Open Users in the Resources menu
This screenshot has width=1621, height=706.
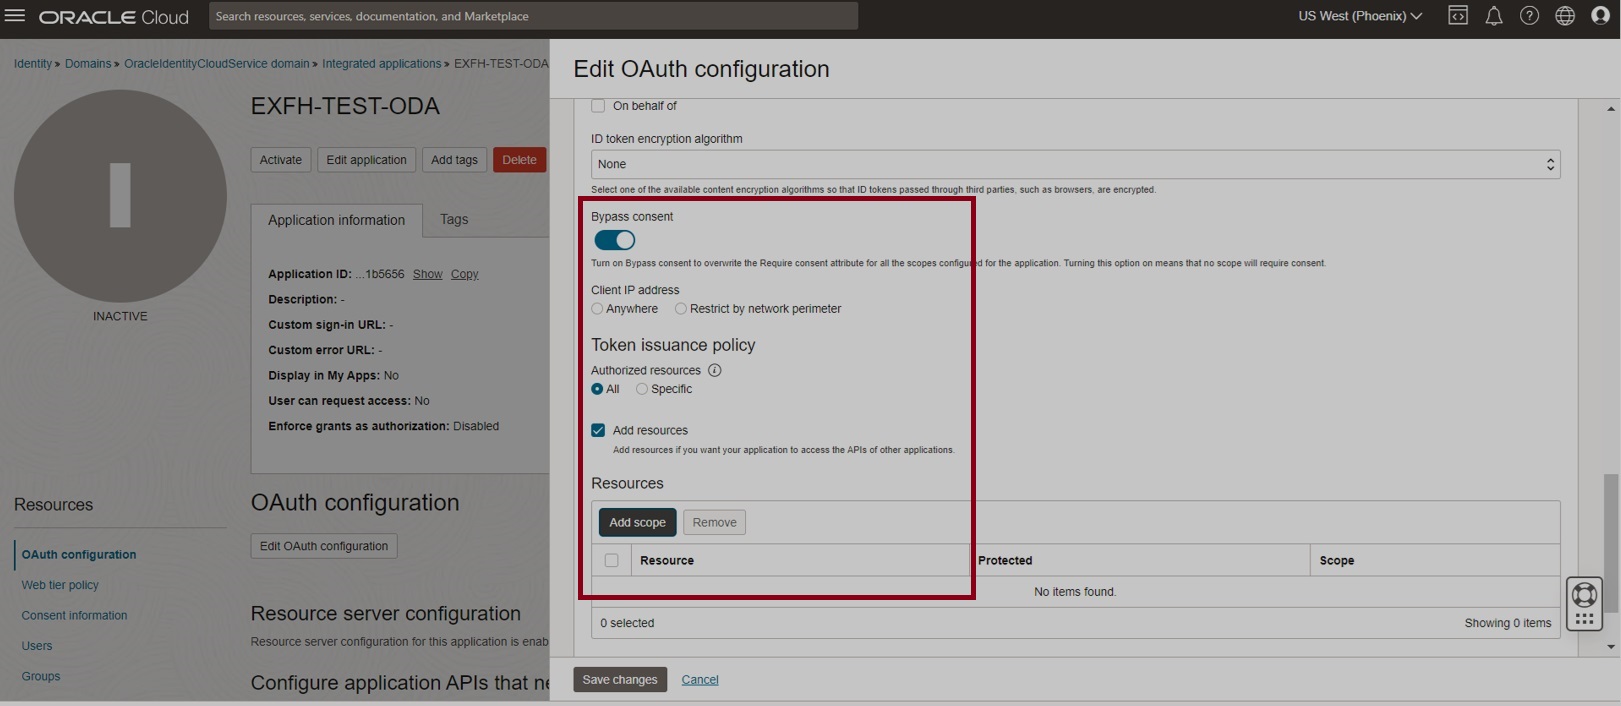point(37,646)
